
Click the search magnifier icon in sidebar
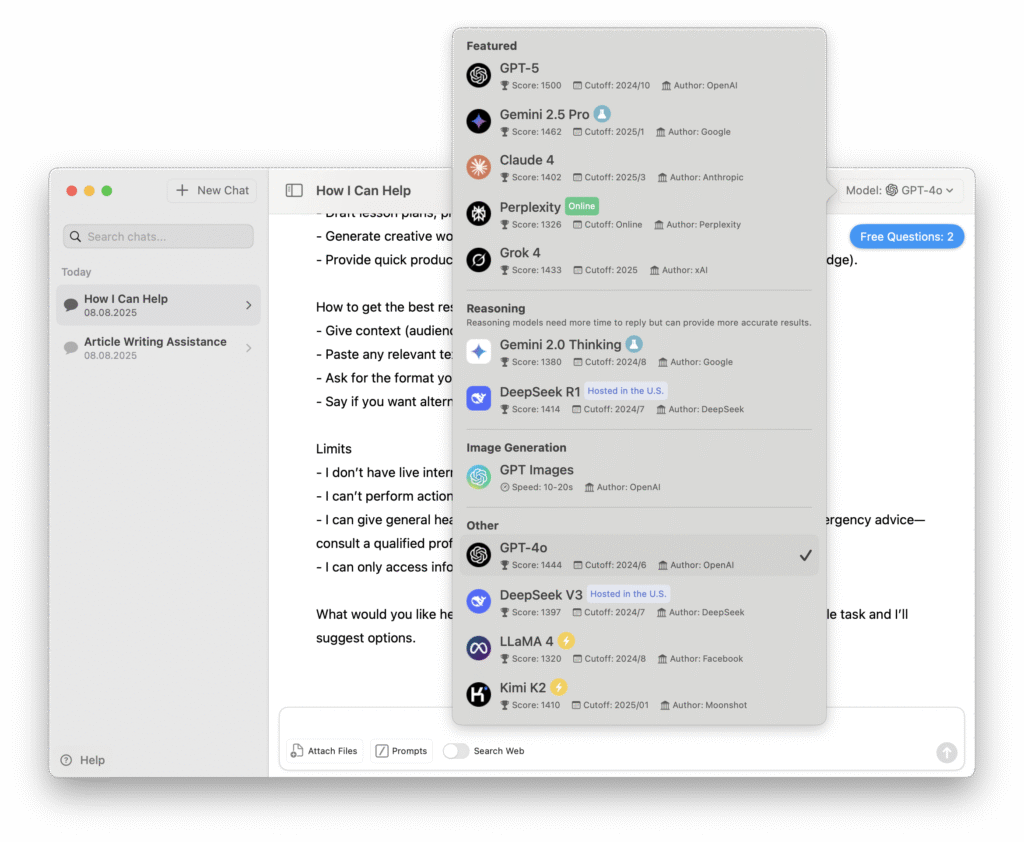[x=75, y=236]
